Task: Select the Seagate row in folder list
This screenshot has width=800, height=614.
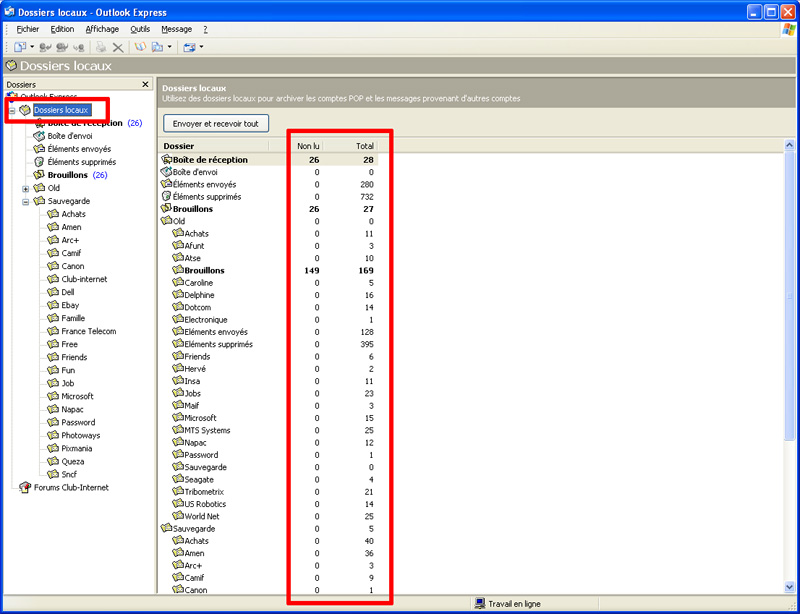Action: tap(268, 479)
